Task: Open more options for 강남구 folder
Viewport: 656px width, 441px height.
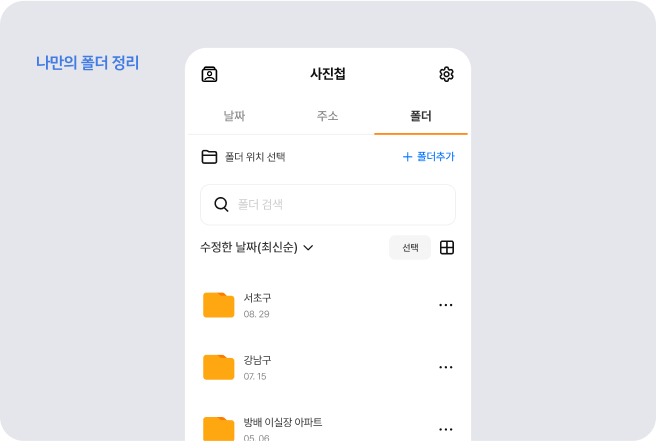Action: 446,367
